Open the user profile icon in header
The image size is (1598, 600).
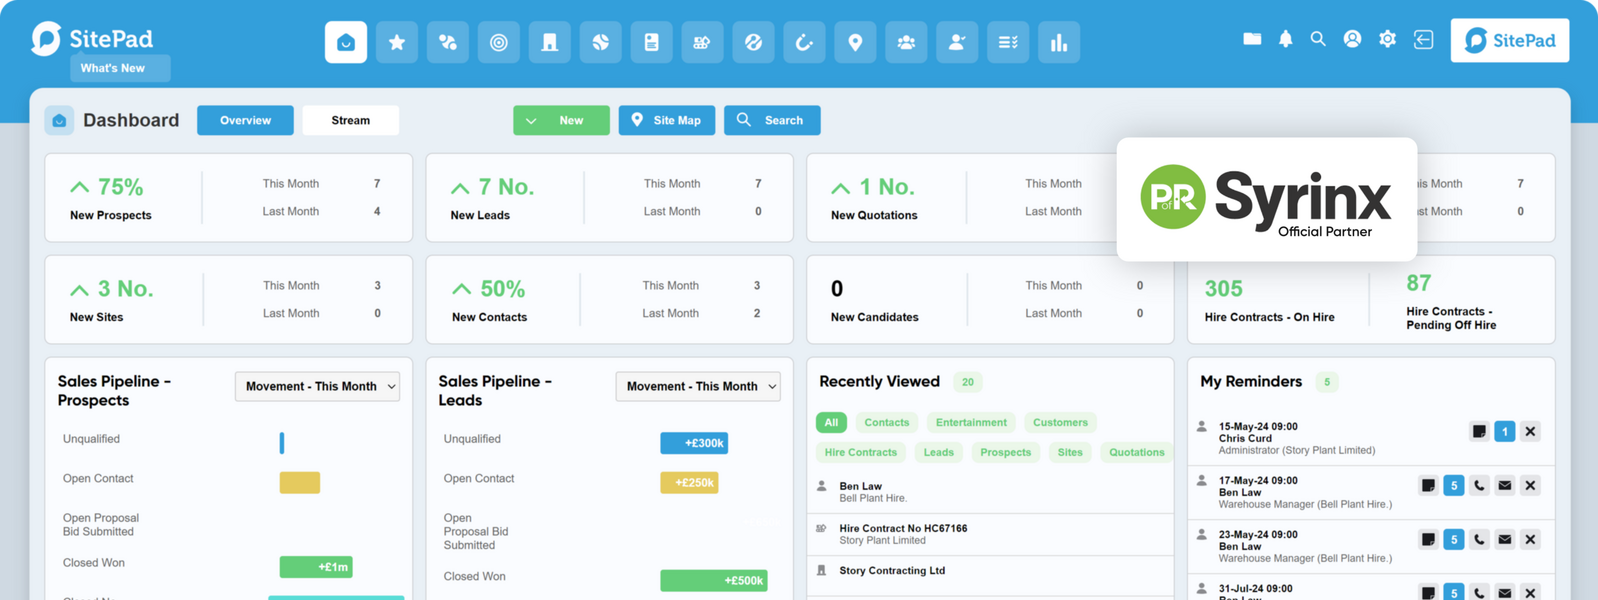click(x=1352, y=39)
